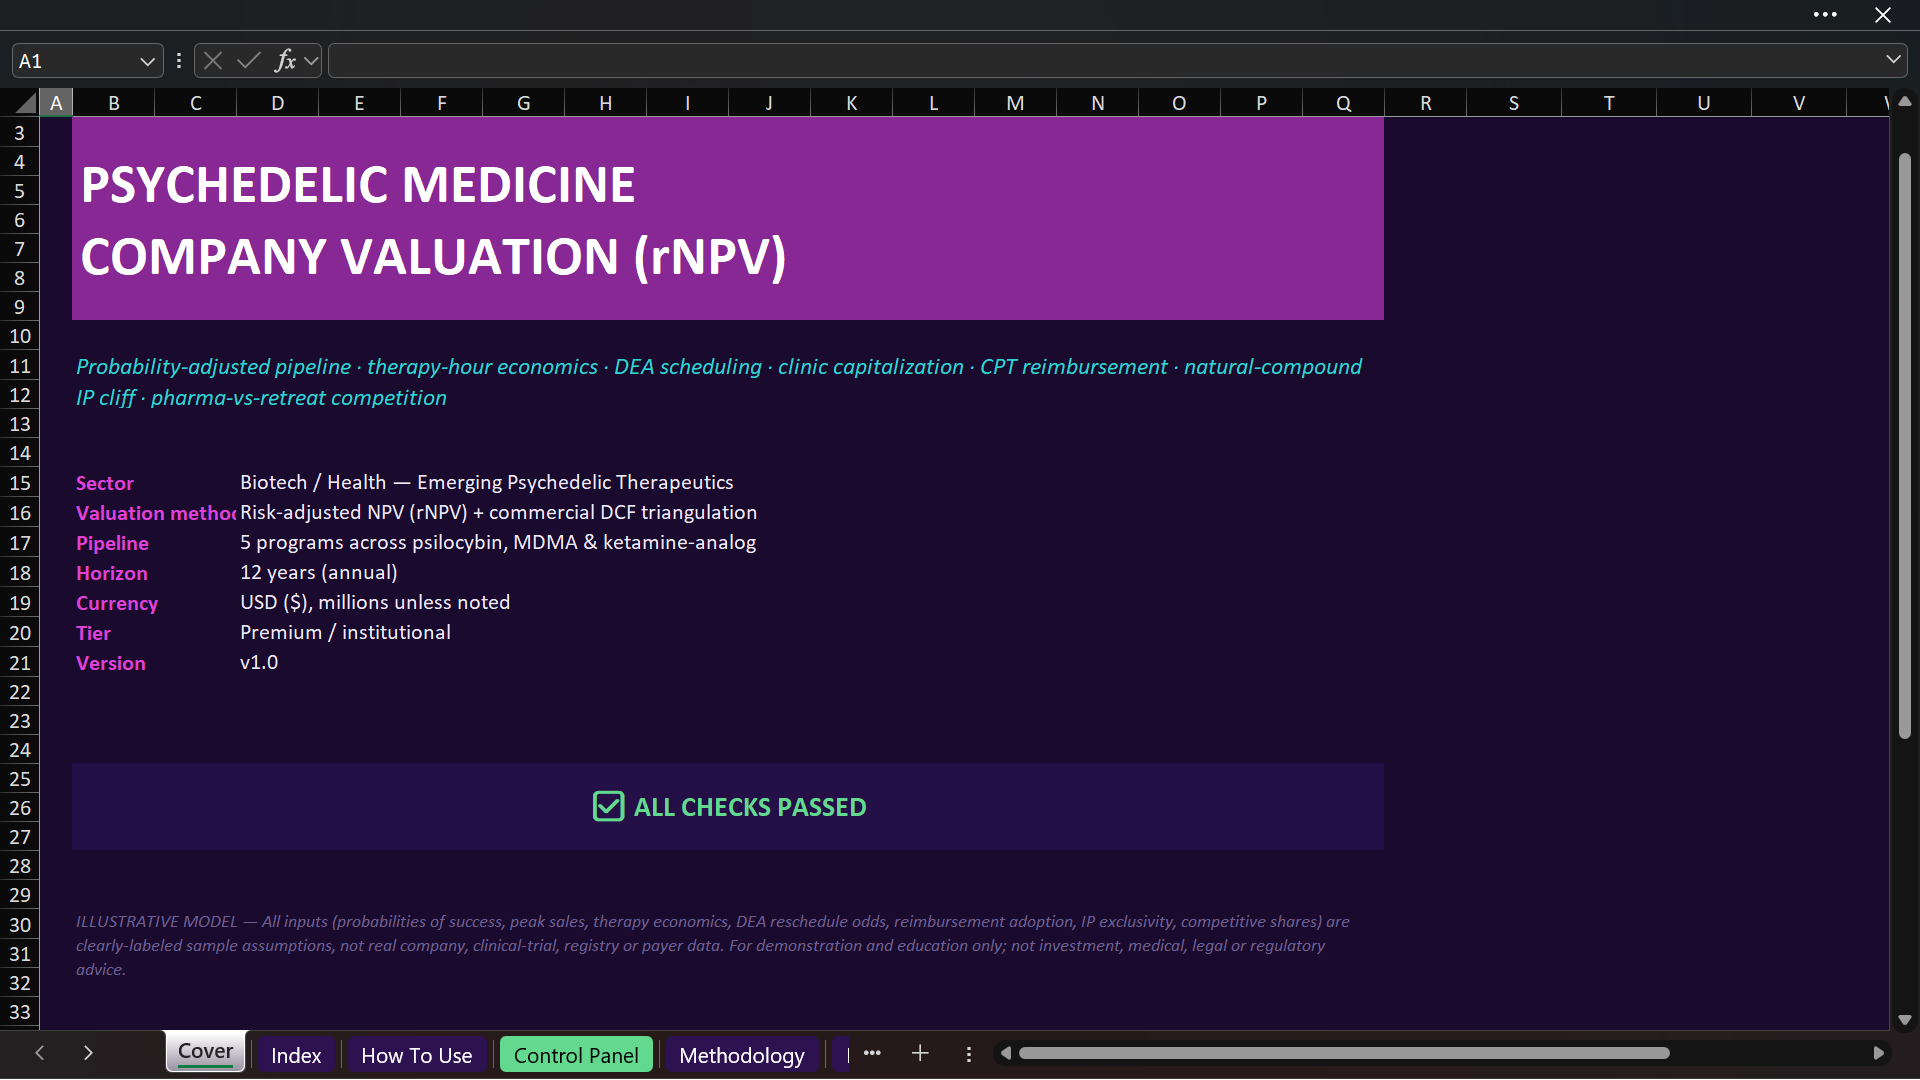The image size is (1920, 1080).
Task: Click the Enter checkmark in the formula bar
Action: [x=249, y=61]
